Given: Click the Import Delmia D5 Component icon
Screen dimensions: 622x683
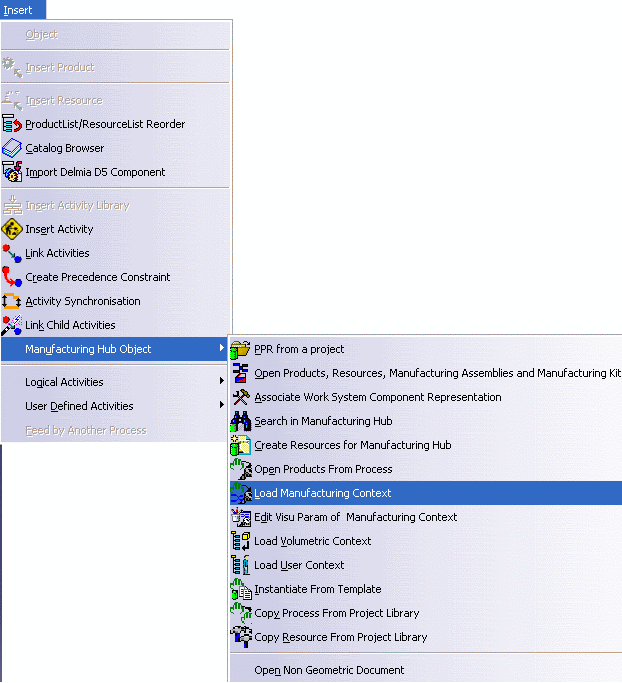Looking at the screenshot, I should [x=12, y=172].
